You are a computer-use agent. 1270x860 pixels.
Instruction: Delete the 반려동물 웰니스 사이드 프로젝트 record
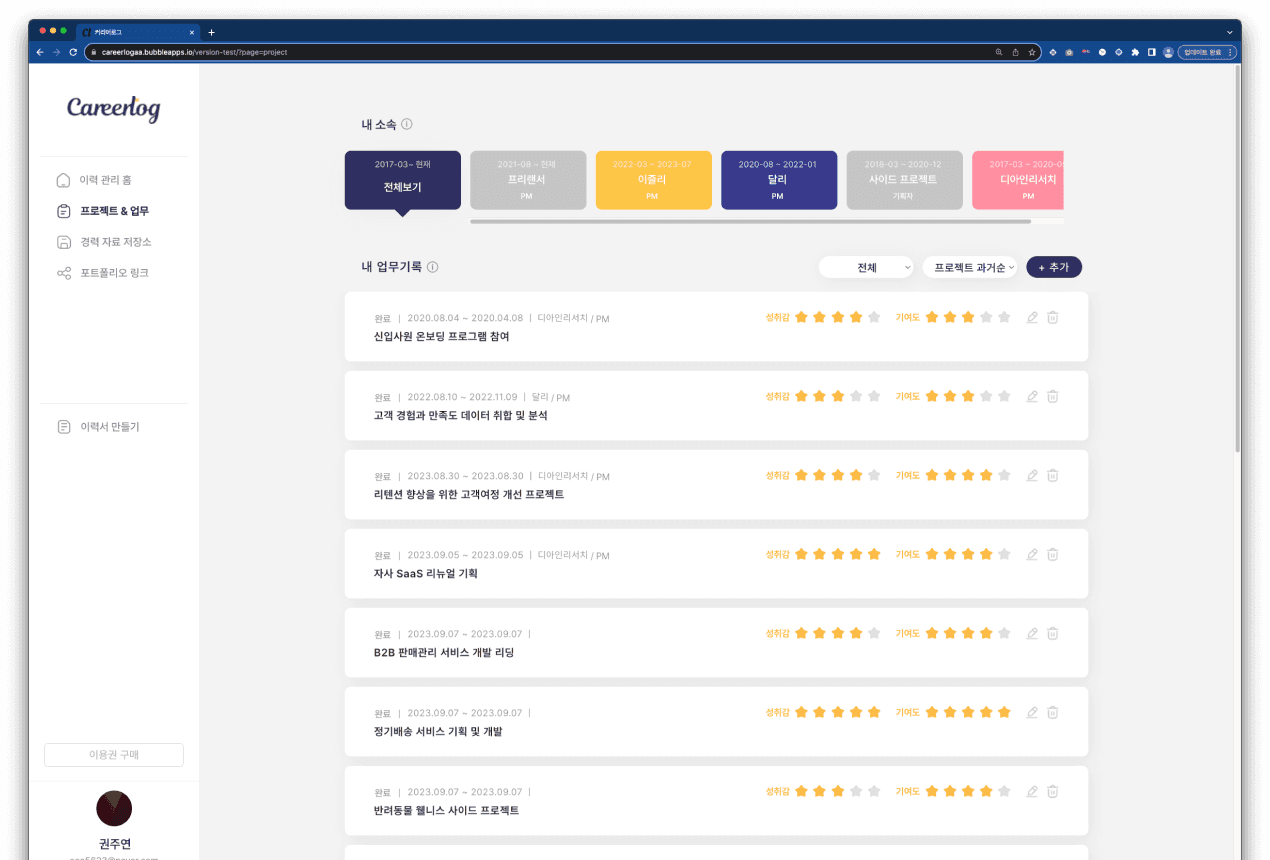click(1053, 791)
